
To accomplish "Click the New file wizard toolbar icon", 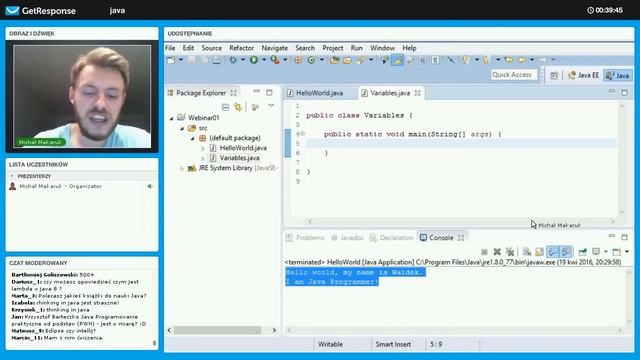I will pyautogui.click(x=171, y=60).
